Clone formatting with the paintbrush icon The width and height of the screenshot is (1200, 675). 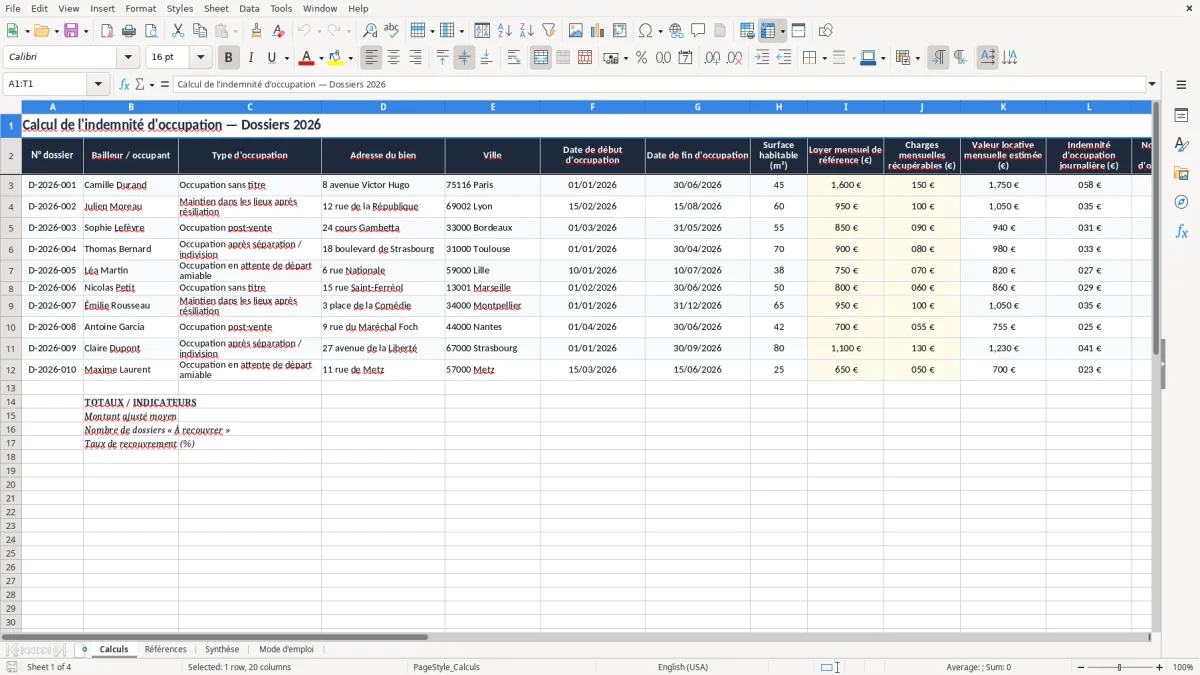click(257, 31)
